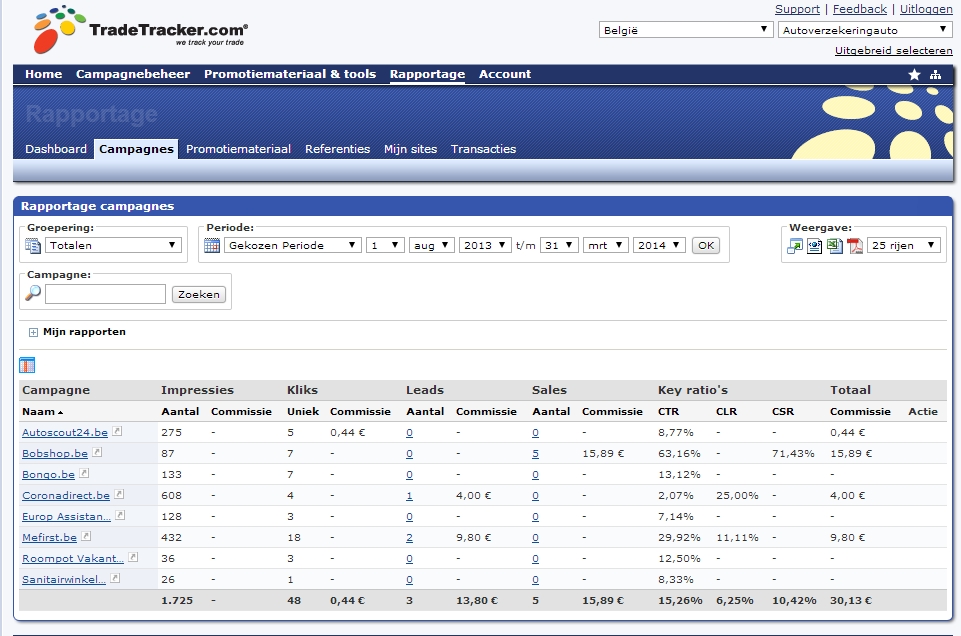Click the Uitloggen link
Image resolution: width=961 pixels, height=636 pixels.
pos(926,9)
